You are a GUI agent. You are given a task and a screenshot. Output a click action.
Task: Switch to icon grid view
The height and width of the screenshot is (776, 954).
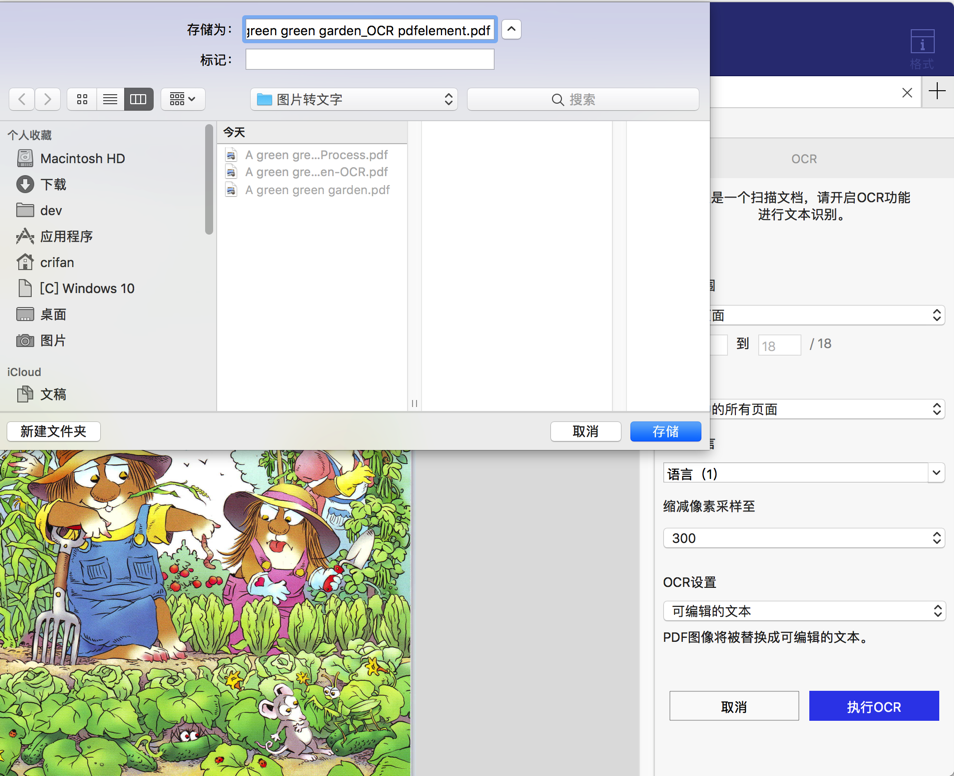pos(82,99)
